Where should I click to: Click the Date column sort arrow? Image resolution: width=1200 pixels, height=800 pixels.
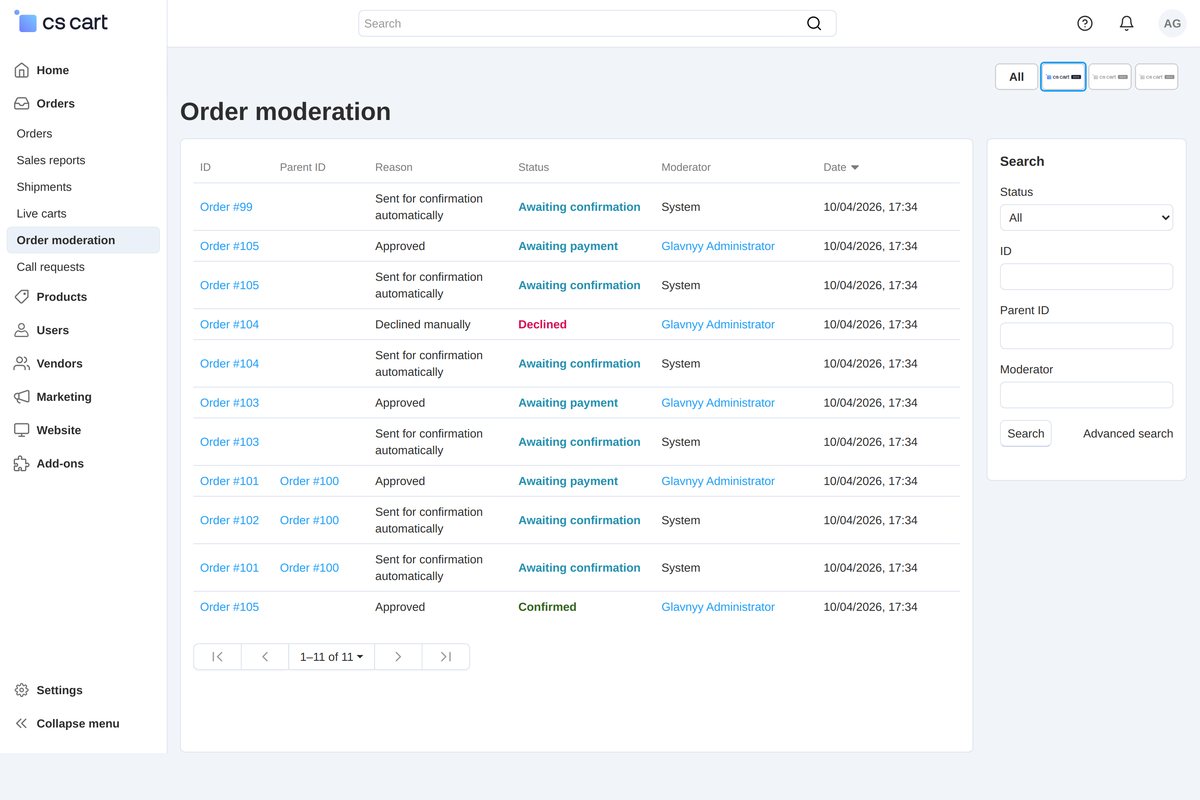[855, 168]
